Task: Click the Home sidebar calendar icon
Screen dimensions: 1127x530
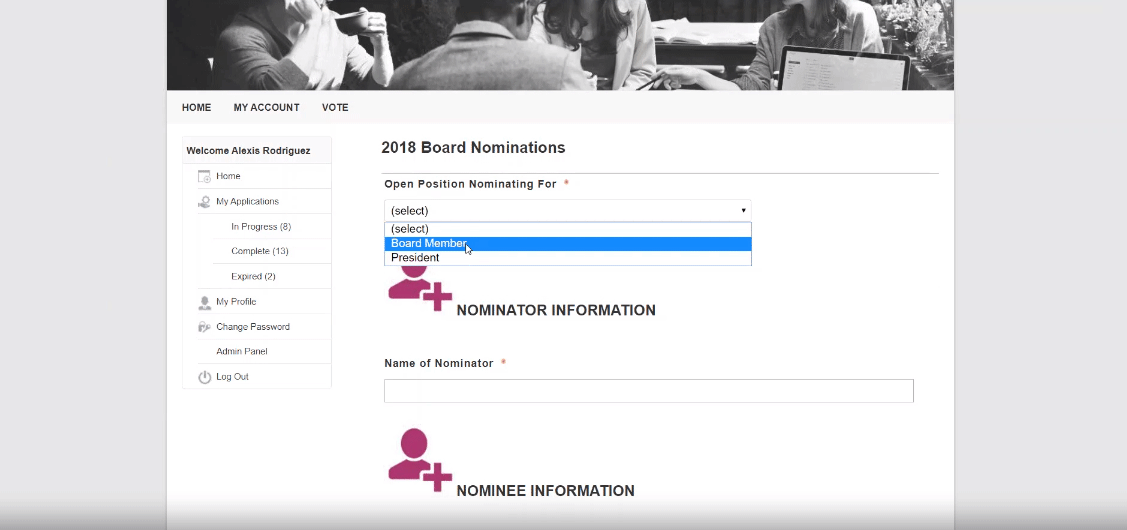Action: [x=204, y=176]
